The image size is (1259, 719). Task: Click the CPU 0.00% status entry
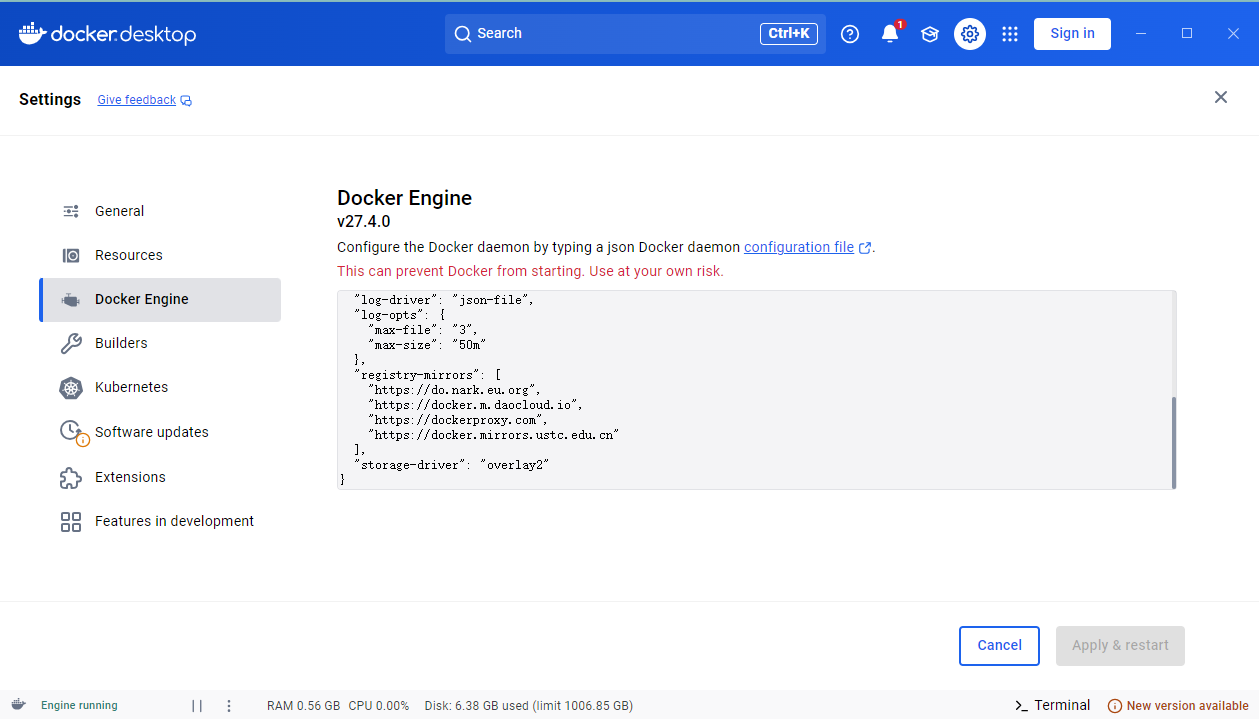click(x=379, y=706)
